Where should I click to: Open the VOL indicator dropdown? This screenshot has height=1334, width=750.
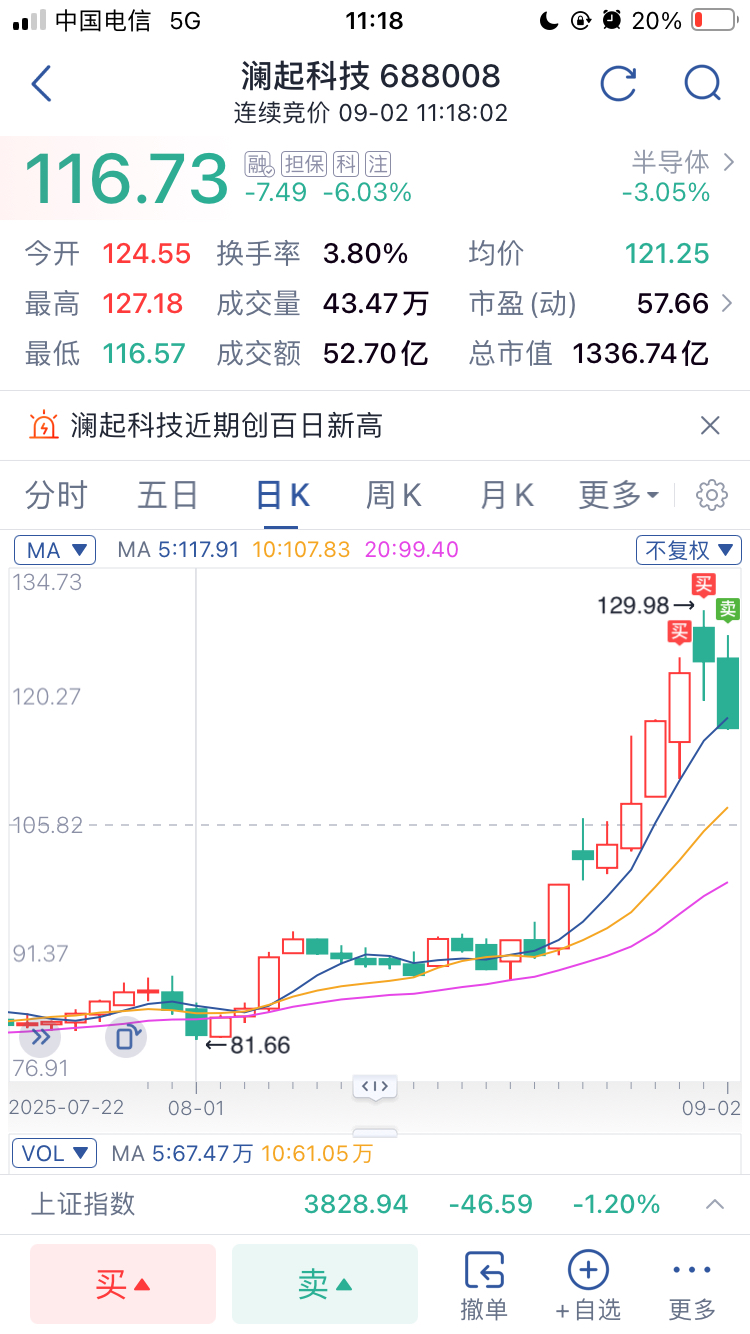(54, 1153)
